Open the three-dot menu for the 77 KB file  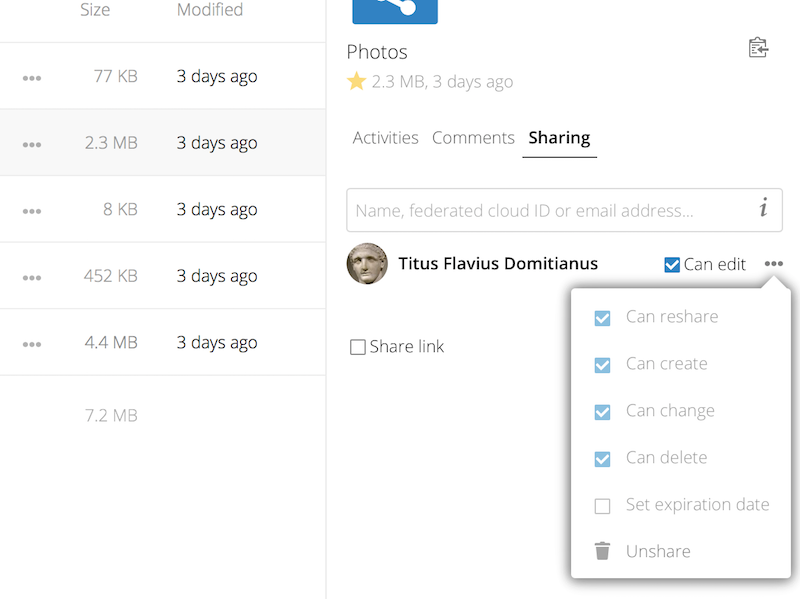pos(31,75)
